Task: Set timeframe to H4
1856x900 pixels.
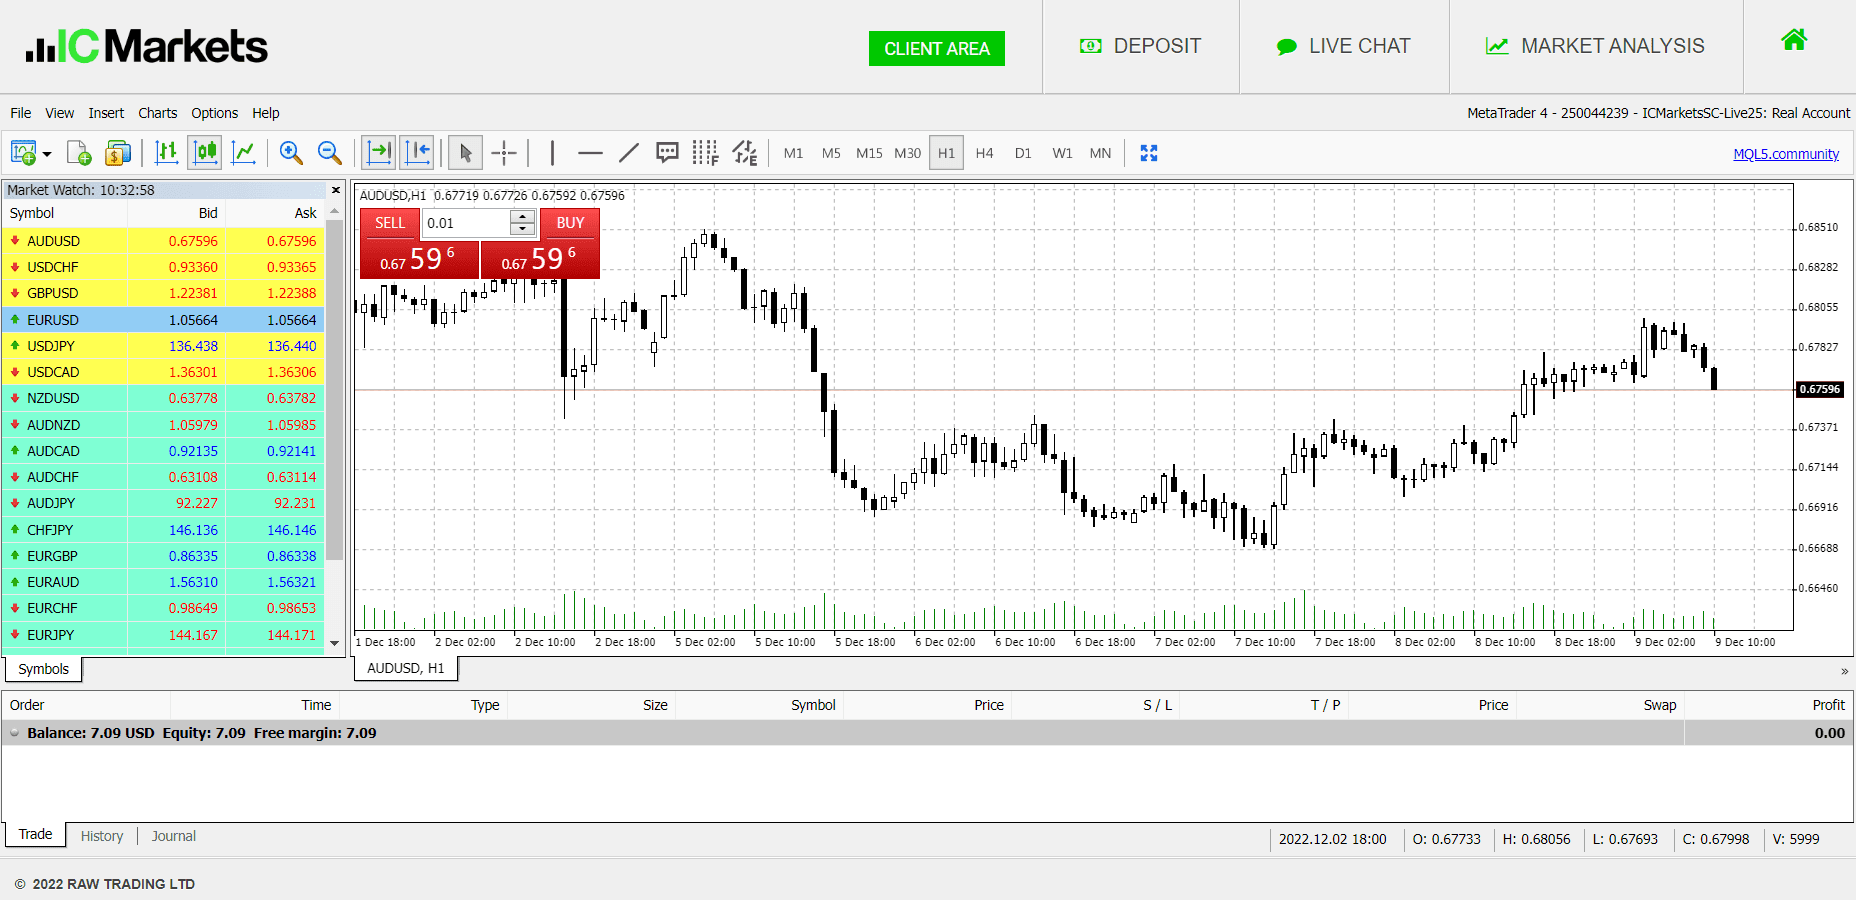Action: (984, 153)
